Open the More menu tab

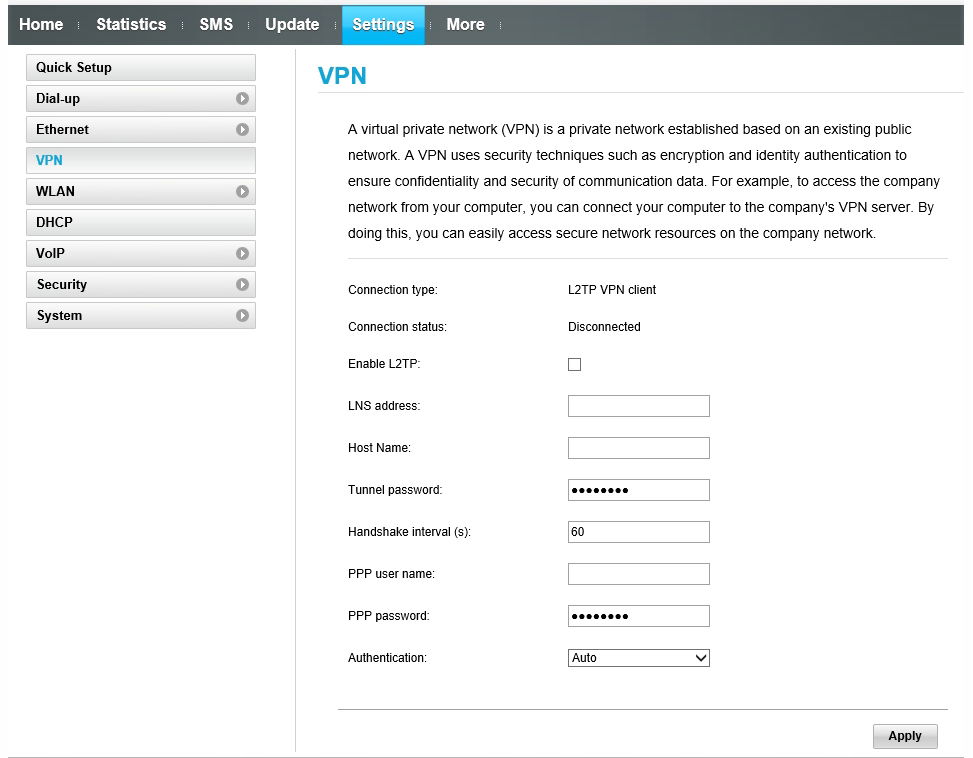tap(465, 24)
